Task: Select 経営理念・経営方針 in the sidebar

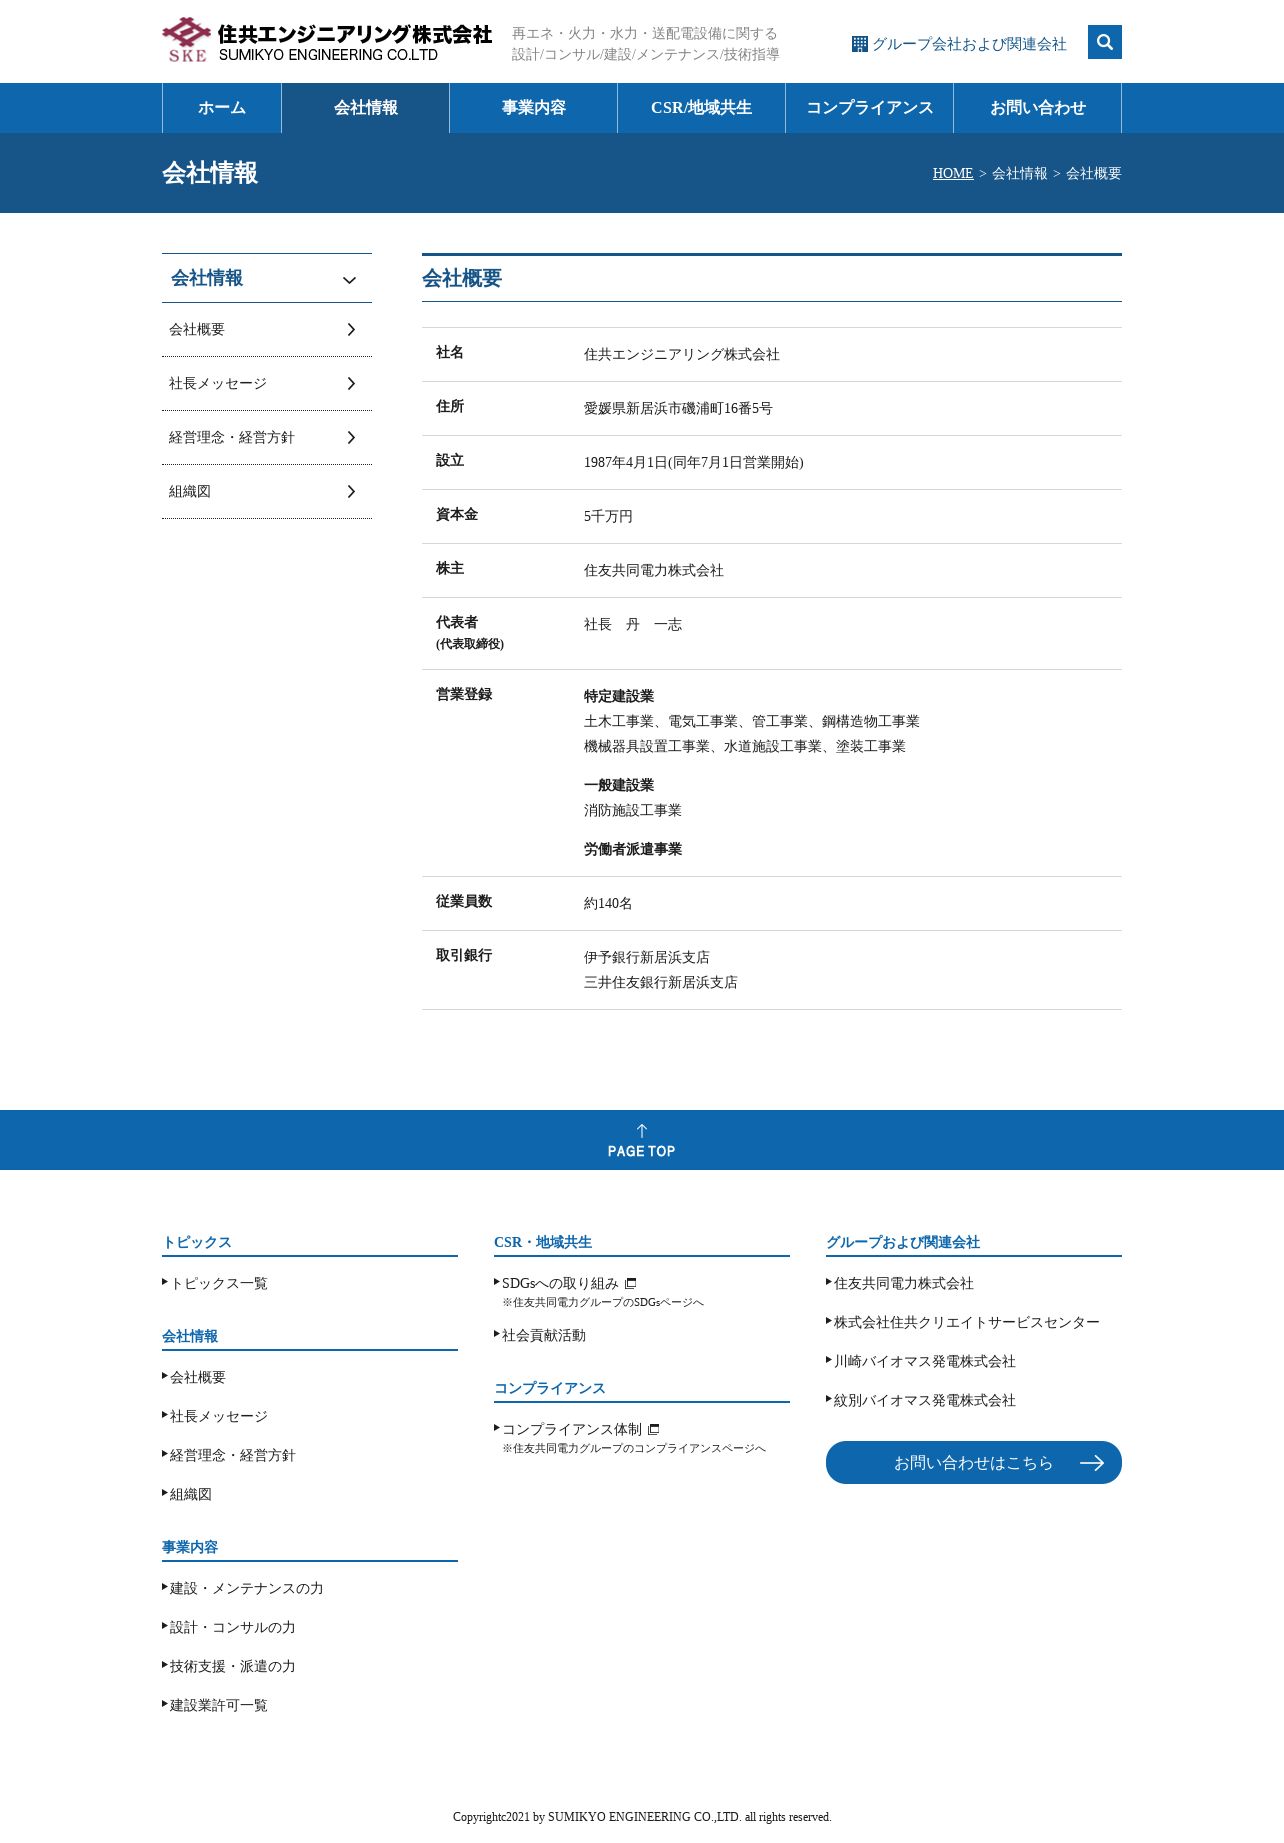Action: [x=267, y=438]
